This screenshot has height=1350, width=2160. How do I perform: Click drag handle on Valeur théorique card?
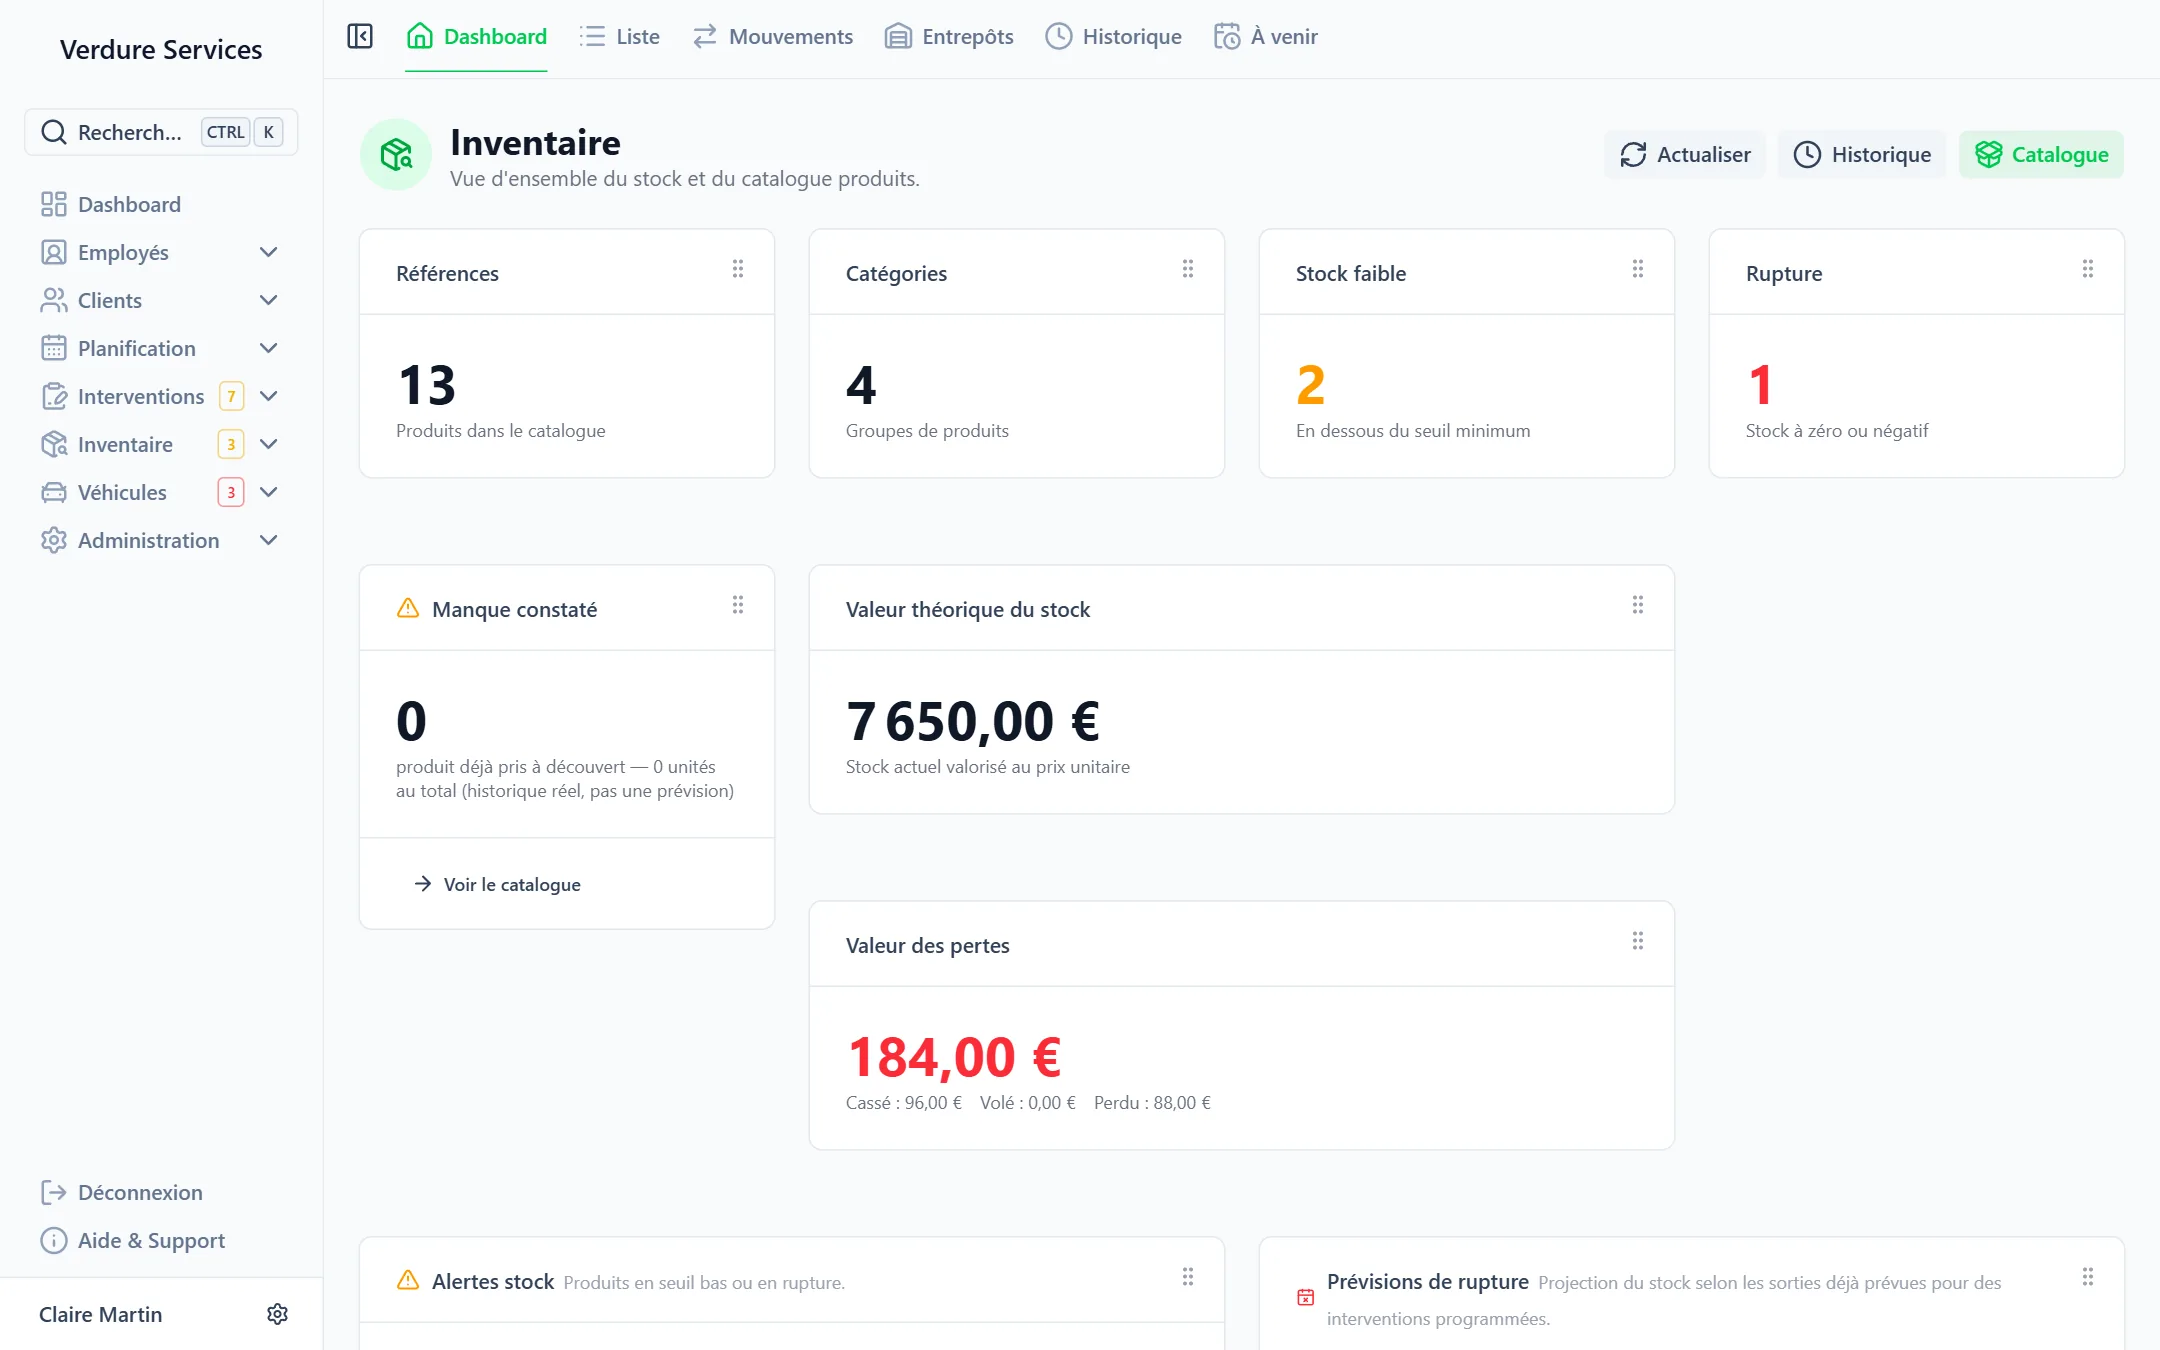click(1638, 605)
